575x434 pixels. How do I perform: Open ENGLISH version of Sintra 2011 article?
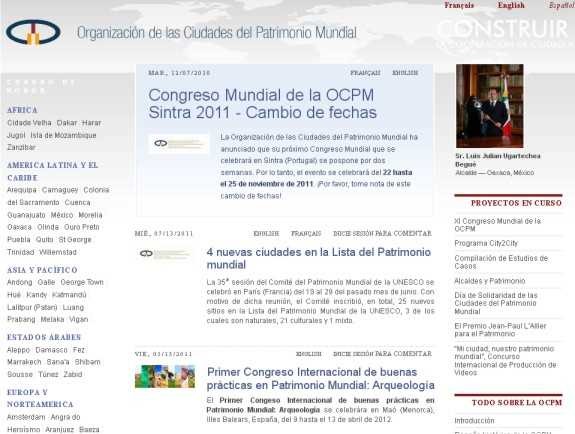click(x=405, y=73)
